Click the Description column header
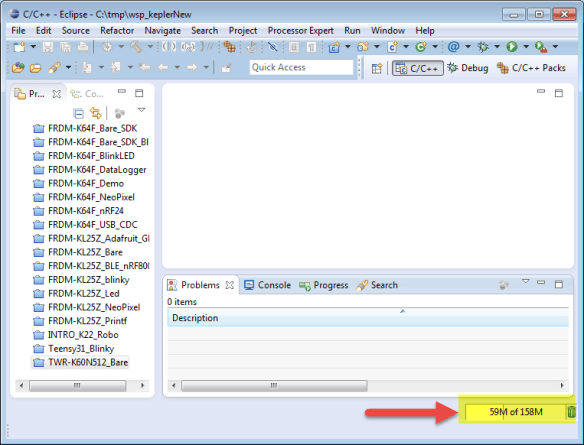The height and width of the screenshot is (445, 584). (368, 318)
